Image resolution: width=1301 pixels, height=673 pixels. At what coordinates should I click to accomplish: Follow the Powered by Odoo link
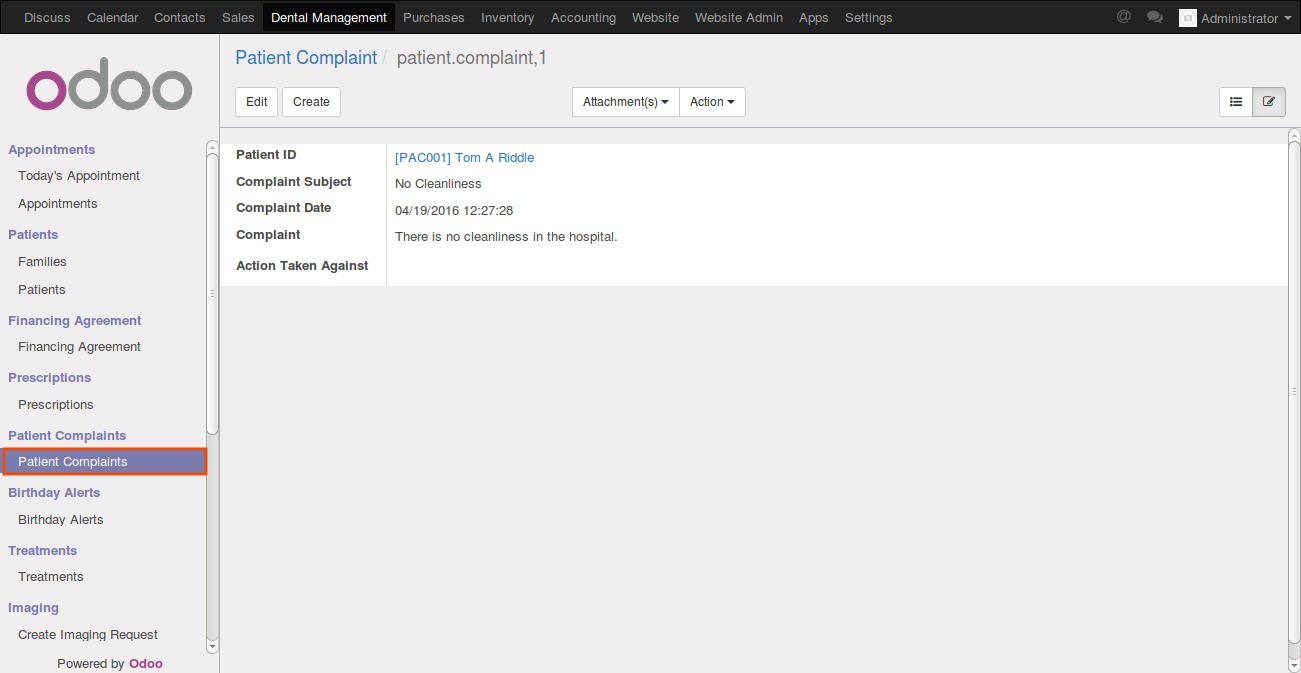145,663
